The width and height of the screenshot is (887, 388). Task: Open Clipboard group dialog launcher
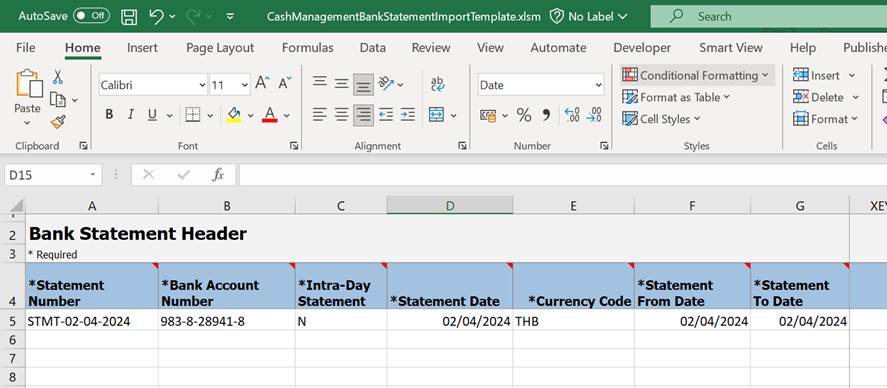pyautogui.click(x=84, y=146)
